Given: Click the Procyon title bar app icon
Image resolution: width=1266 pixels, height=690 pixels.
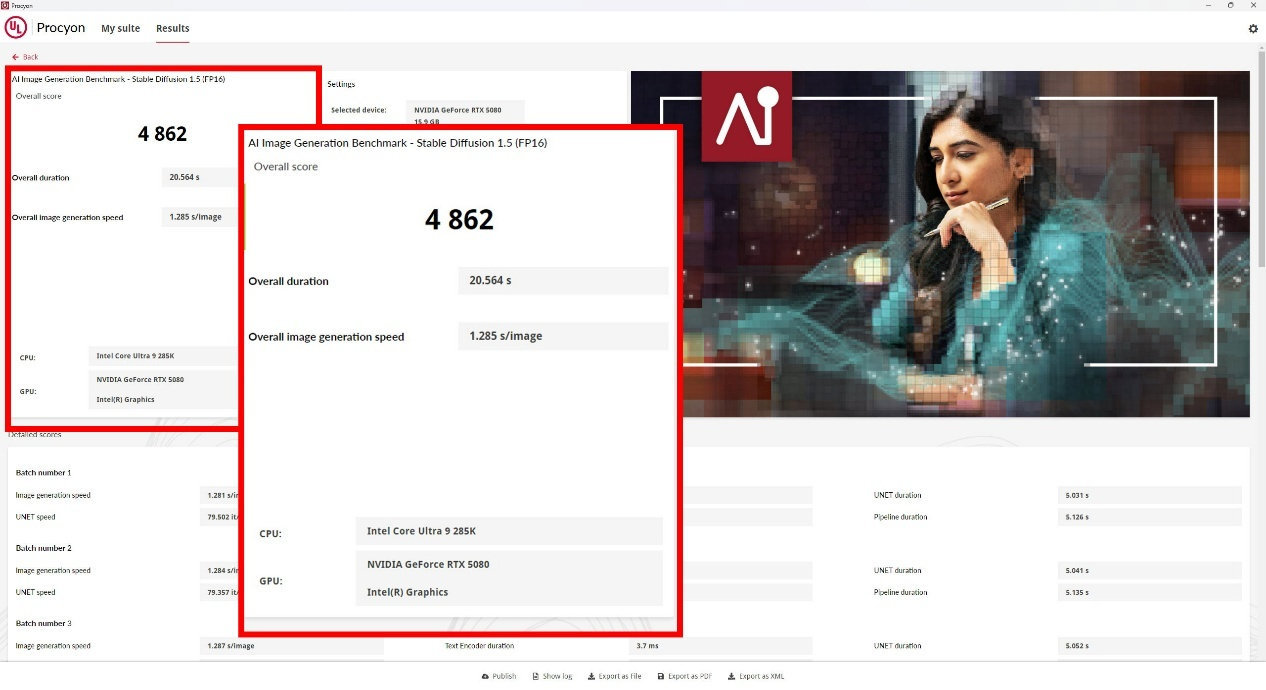Looking at the screenshot, I should point(5,4).
